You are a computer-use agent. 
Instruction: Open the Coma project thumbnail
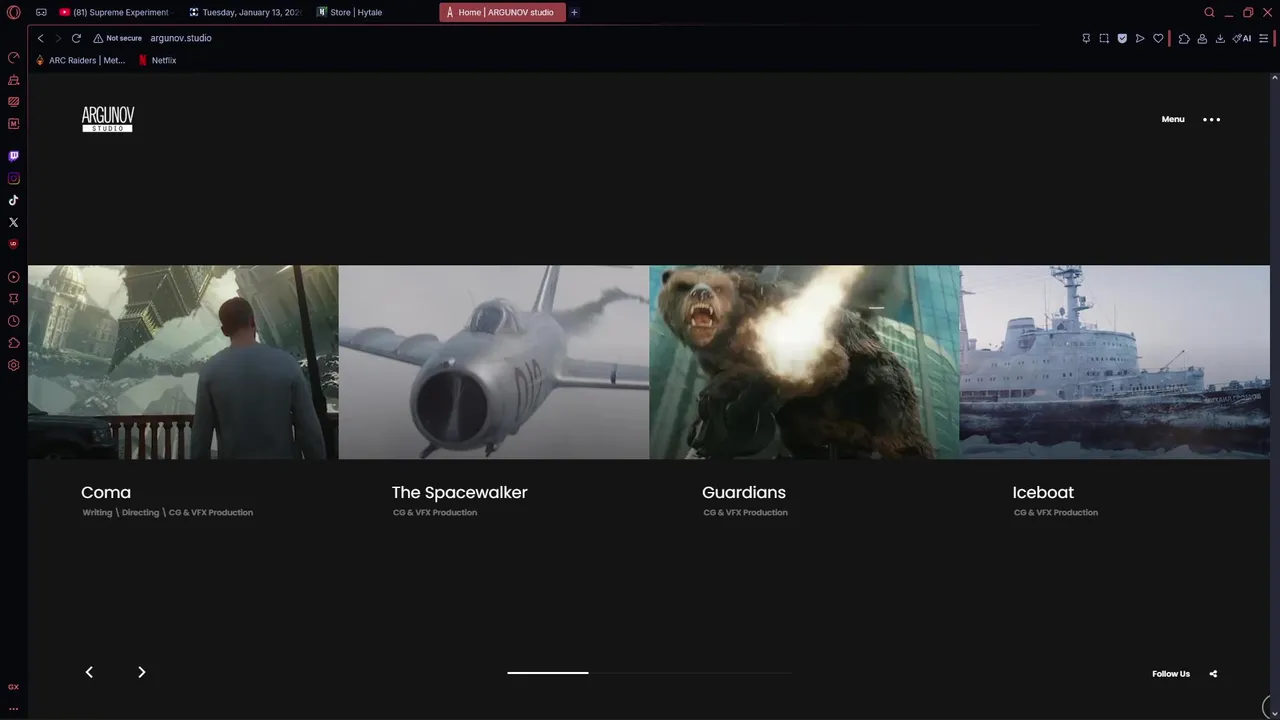pos(183,362)
